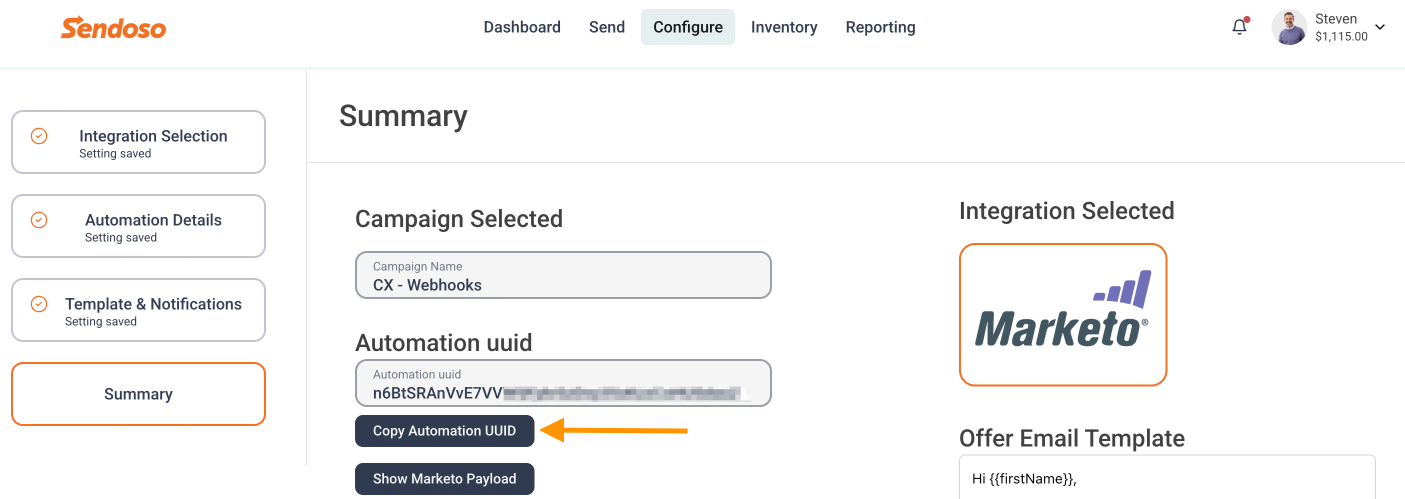Select the Summary step
This screenshot has height=499, width=1405.
pos(138,394)
